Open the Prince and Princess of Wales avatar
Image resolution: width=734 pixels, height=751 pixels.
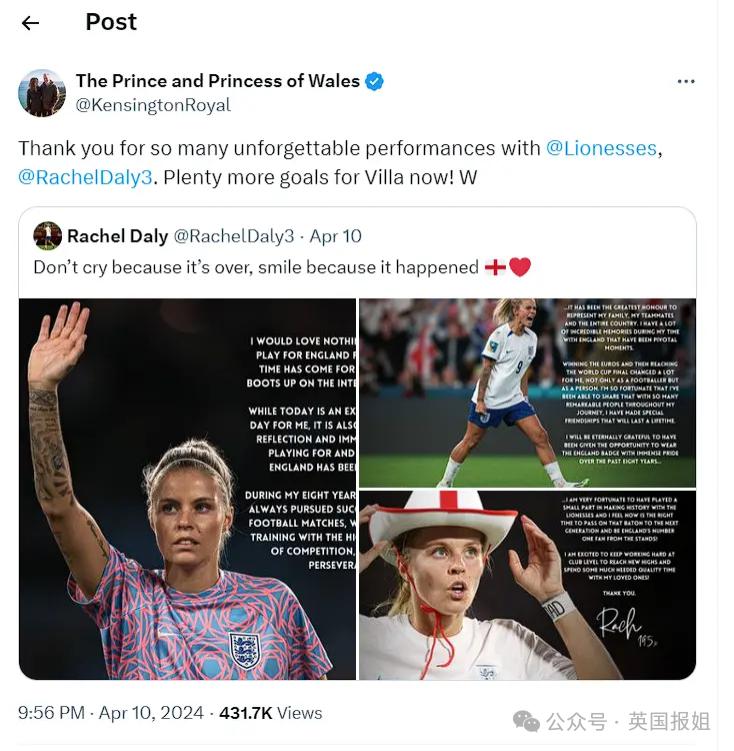[42, 92]
